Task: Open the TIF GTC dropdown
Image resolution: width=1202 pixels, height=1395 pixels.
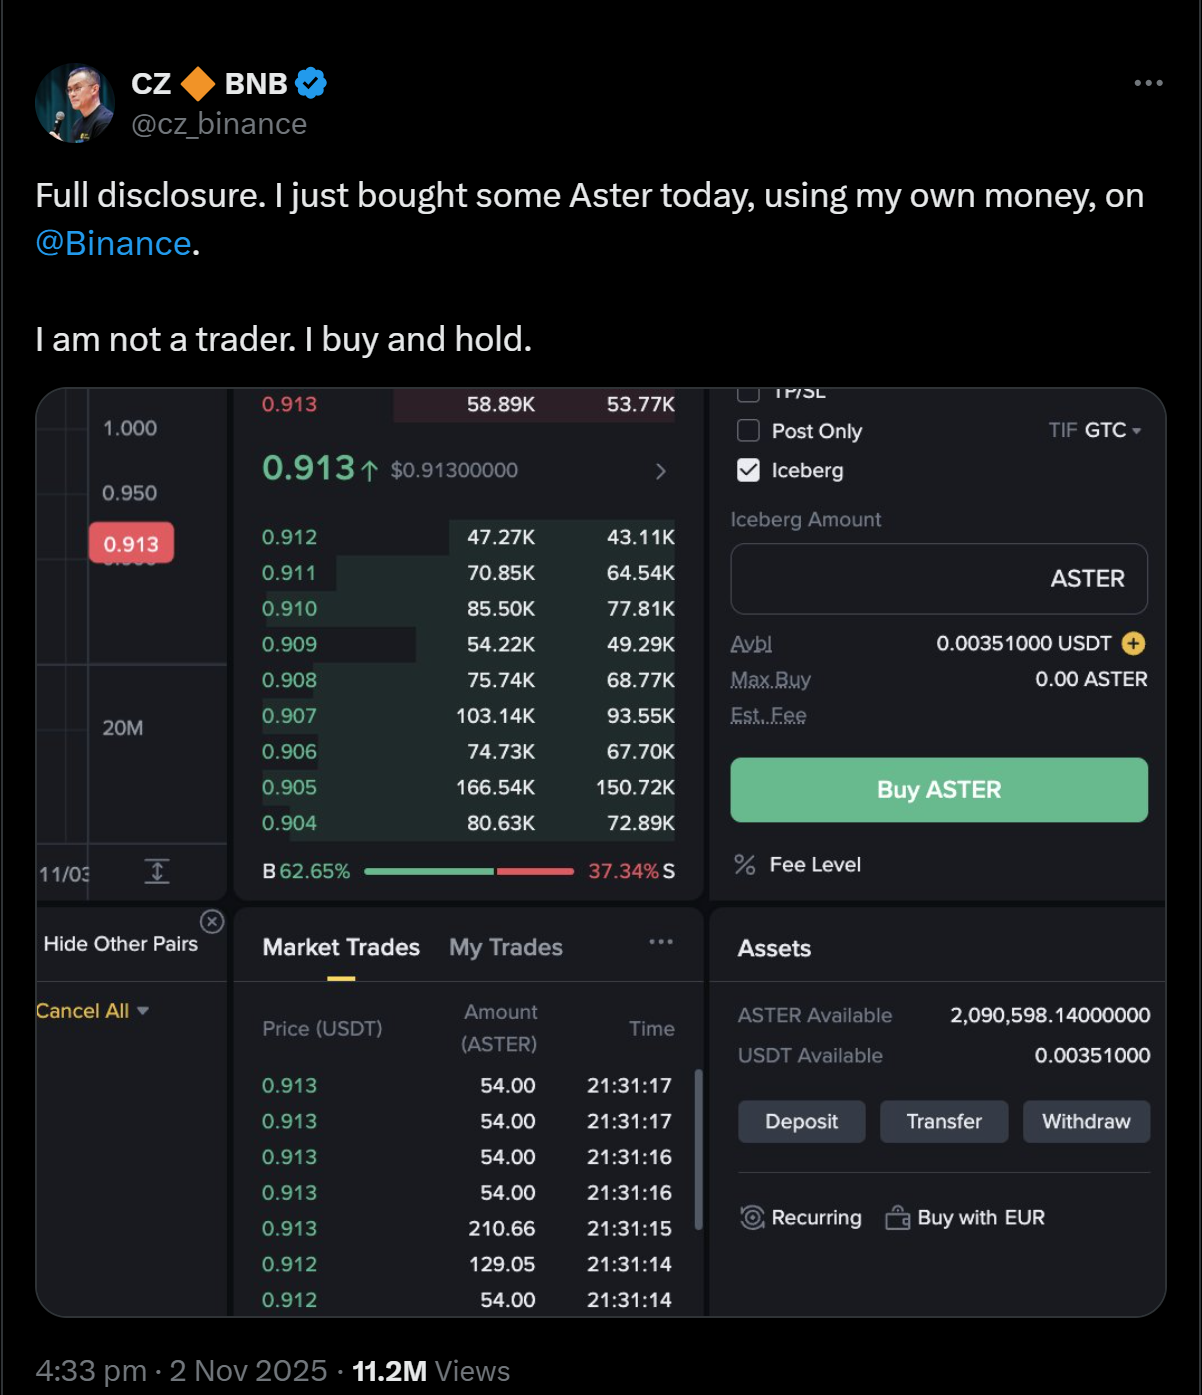Action: click(1095, 430)
